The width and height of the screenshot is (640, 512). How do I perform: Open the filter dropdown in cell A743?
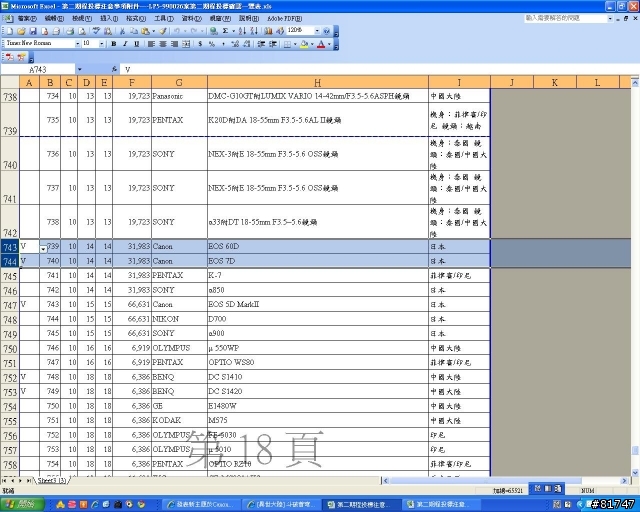click(43, 249)
